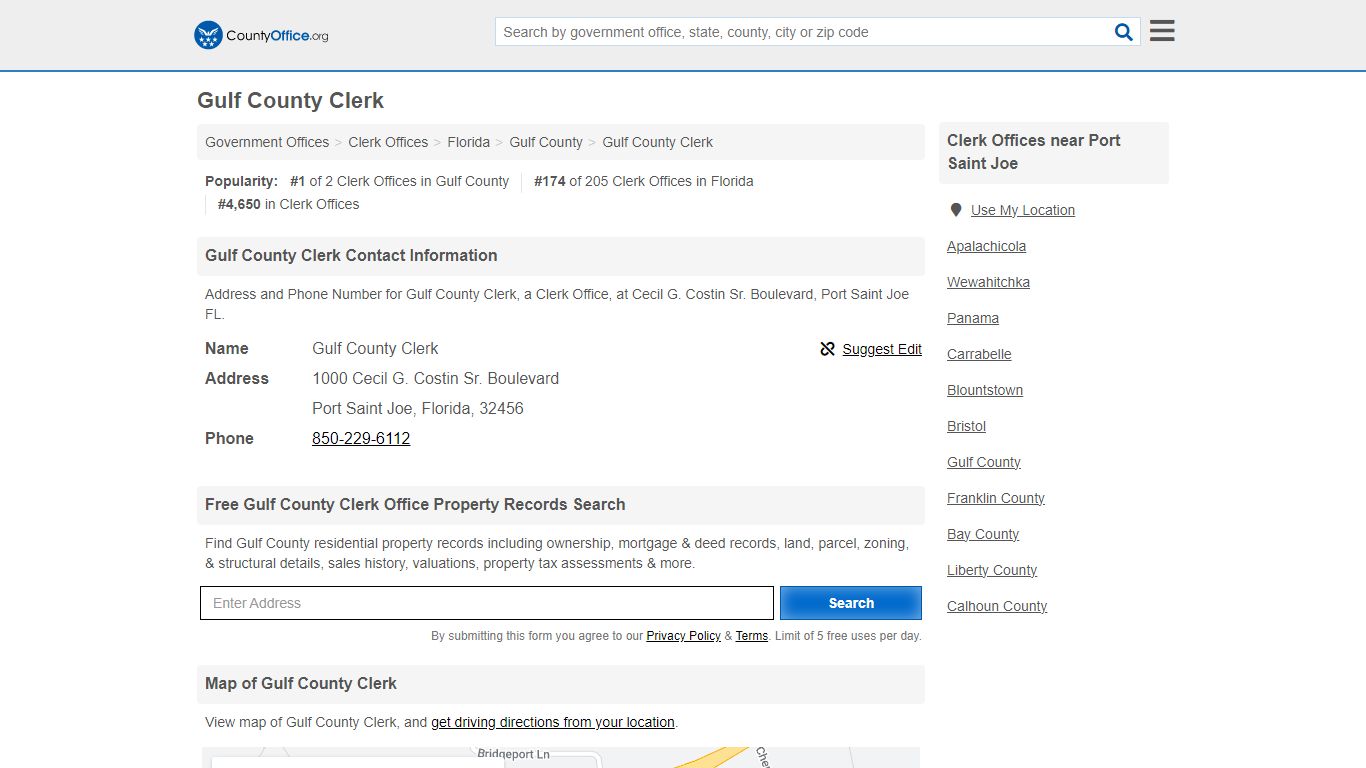Open Bristol clerk offices link
Viewport: 1366px width, 768px height.
pyautogui.click(x=966, y=426)
